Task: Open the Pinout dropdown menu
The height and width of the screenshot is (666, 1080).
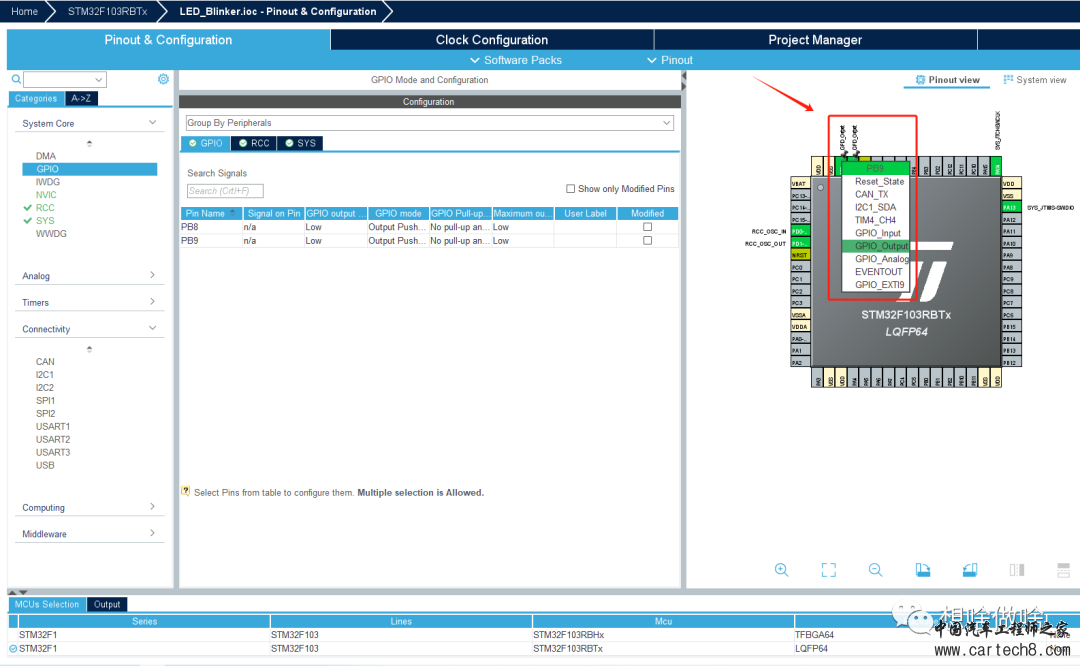Action: click(x=669, y=60)
